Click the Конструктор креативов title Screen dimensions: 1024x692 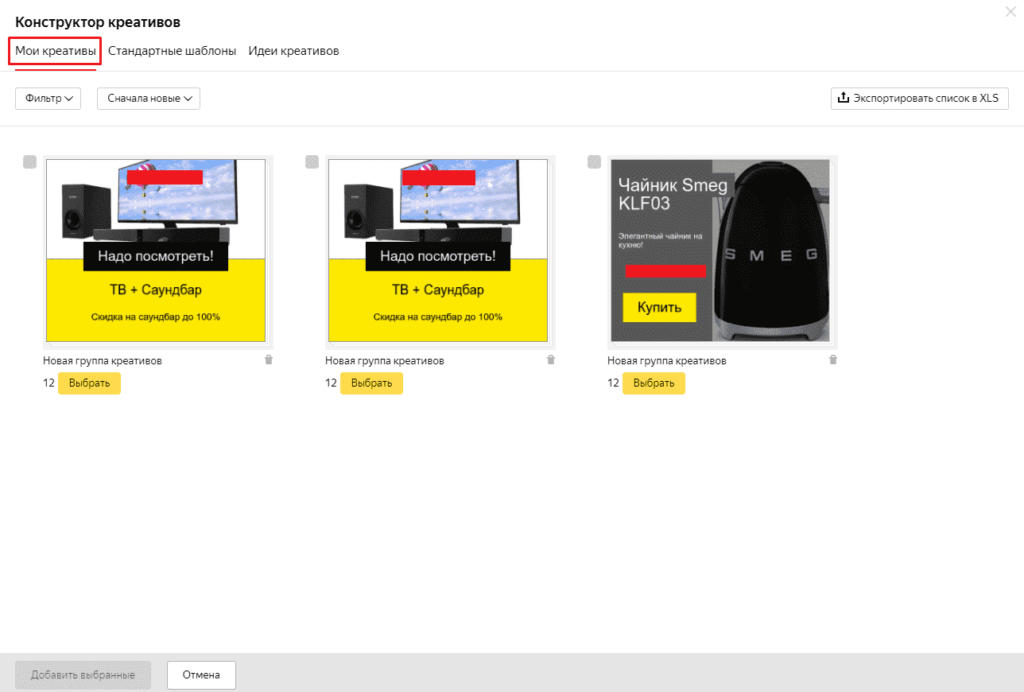(x=97, y=22)
